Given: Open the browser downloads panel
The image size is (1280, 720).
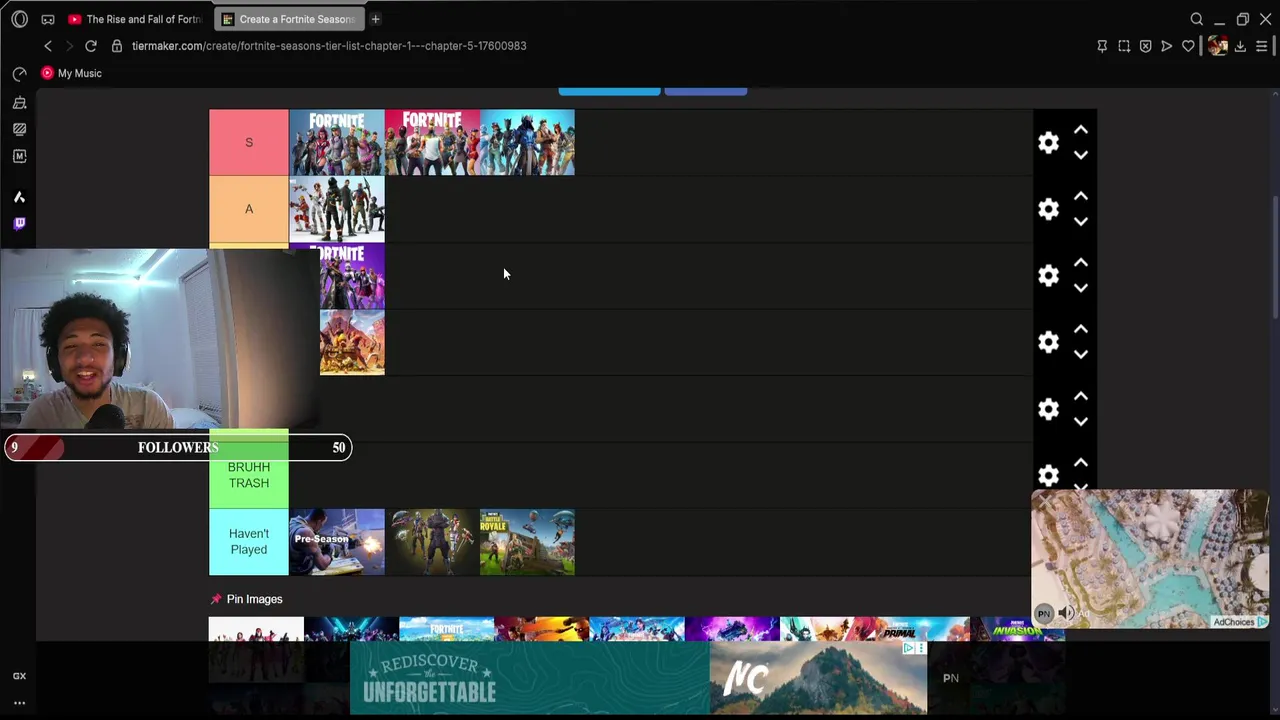Looking at the screenshot, I should tap(1240, 46).
